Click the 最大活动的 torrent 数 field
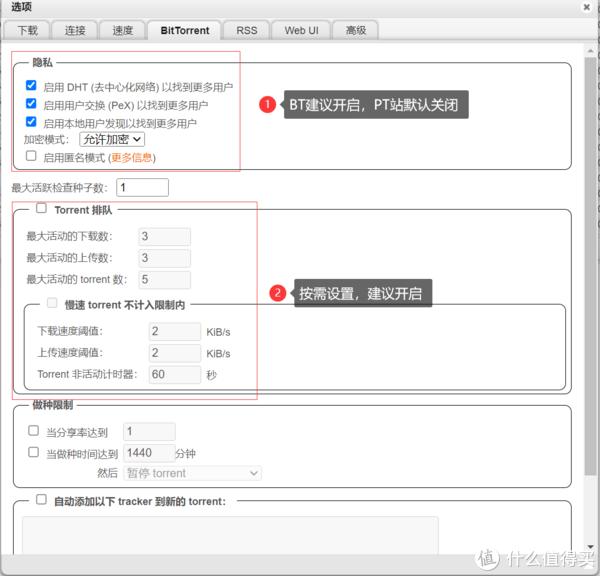Screen dimensions: 600x576 click(164, 280)
